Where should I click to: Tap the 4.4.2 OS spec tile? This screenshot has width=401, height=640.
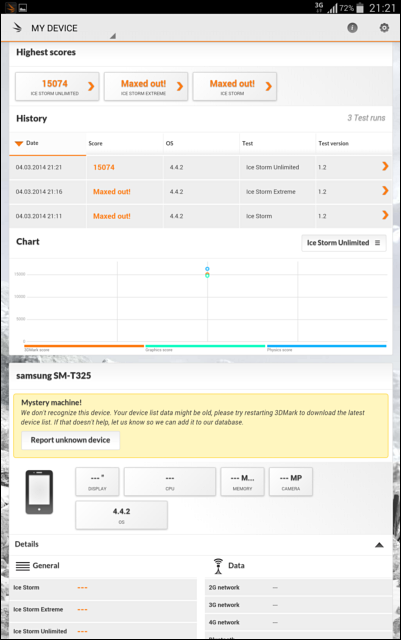pos(121,516)
